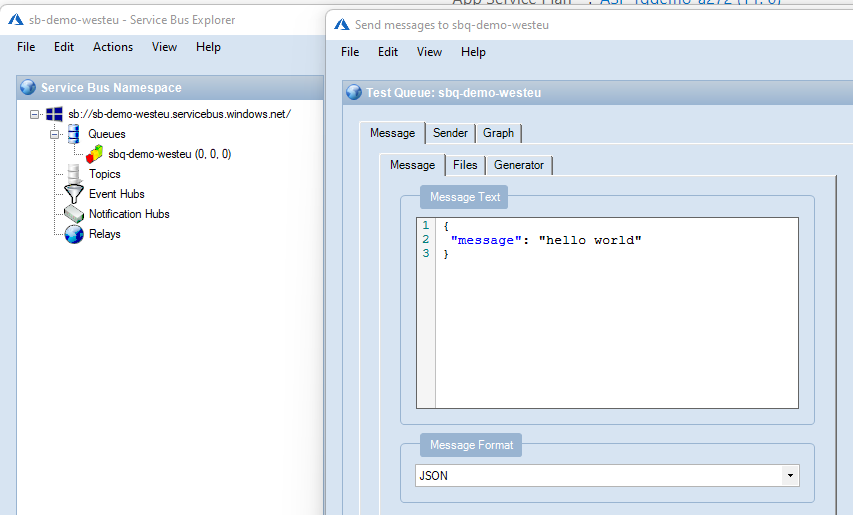Select sbq-demo-westeu (0, 0, 0) queue
This screenshot has width=853, height=515.
pyautogui.click(x=169, y=154)
